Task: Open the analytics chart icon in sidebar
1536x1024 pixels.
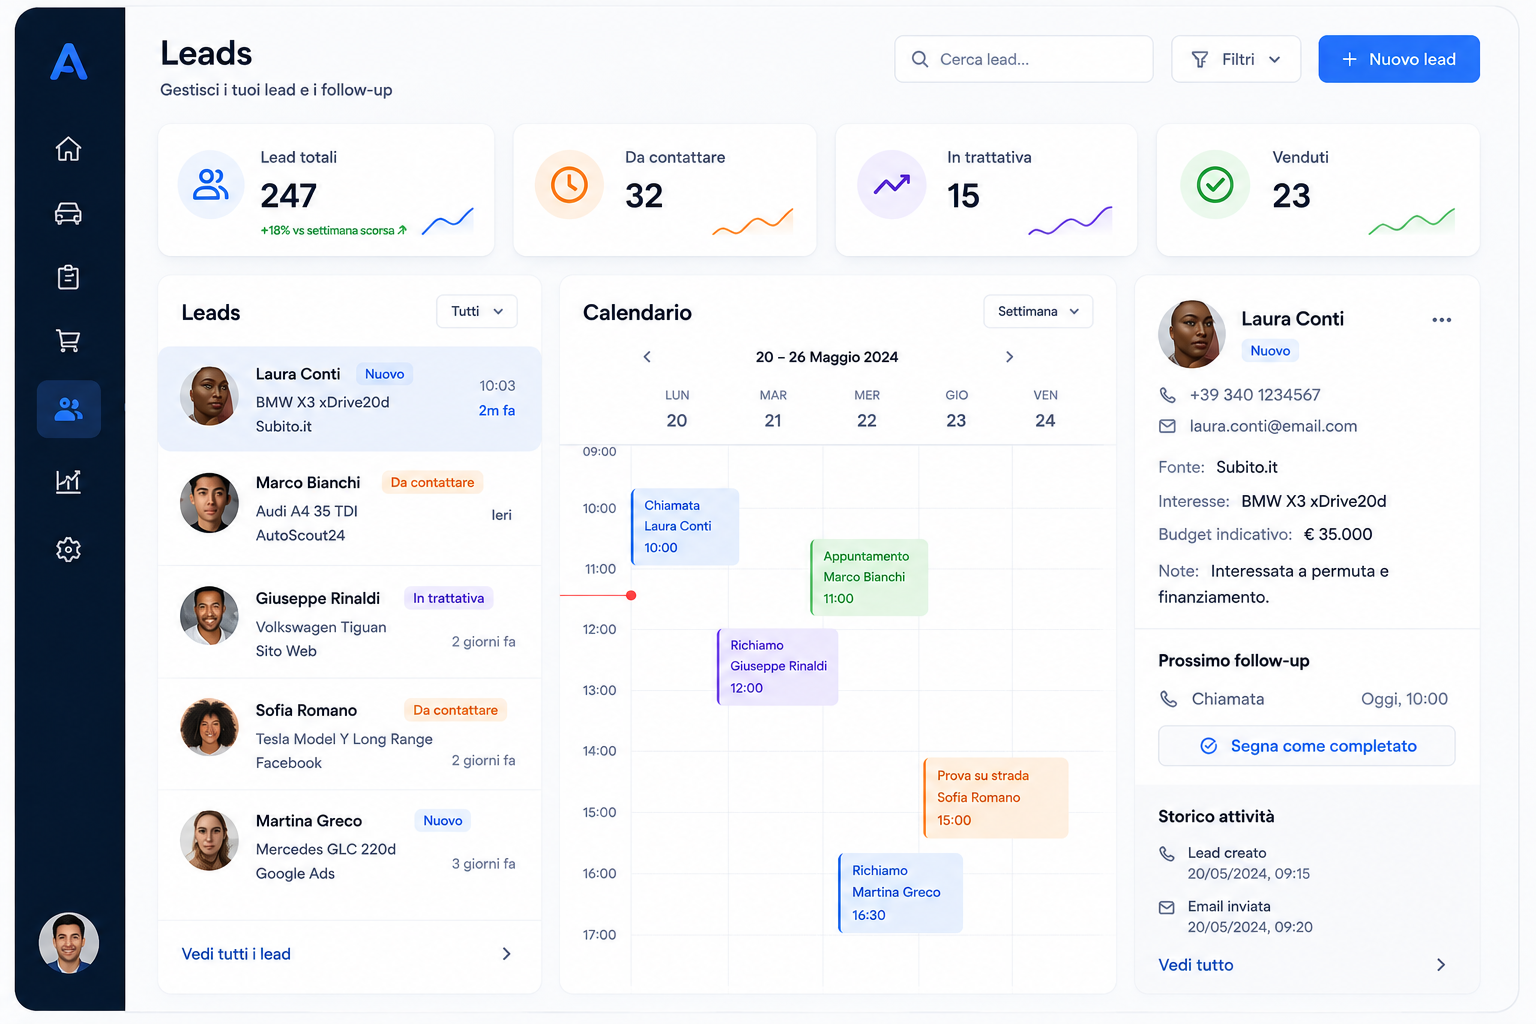Action: [68, 481]
